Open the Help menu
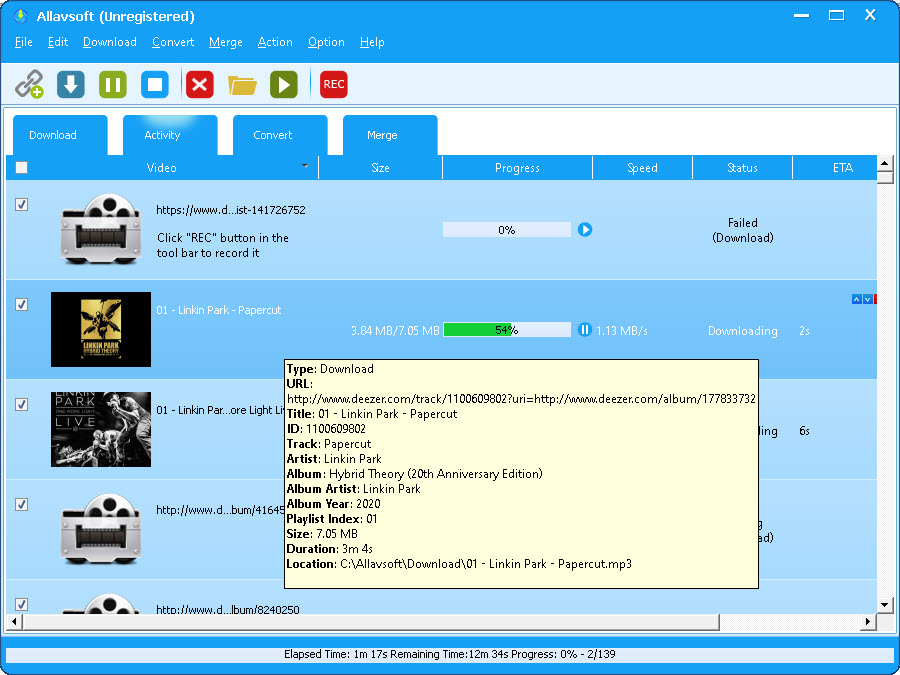Screen dimensions: 900x675 point(372,42)
